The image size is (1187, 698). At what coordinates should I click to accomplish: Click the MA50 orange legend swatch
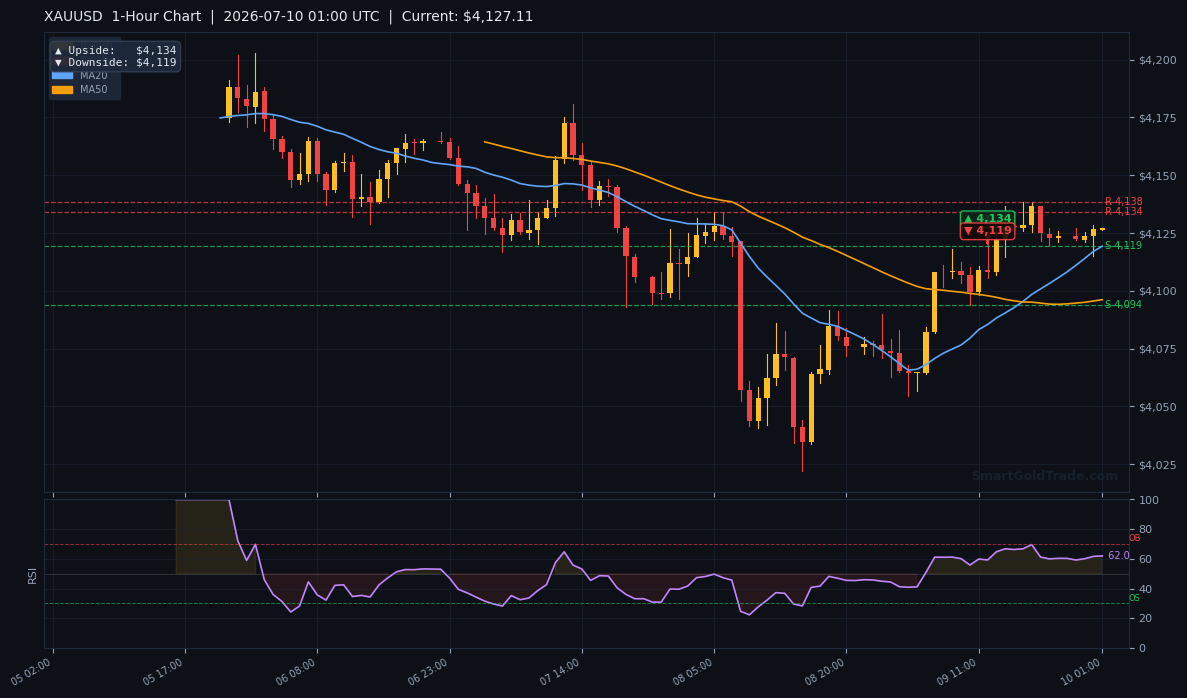point(62,89)
